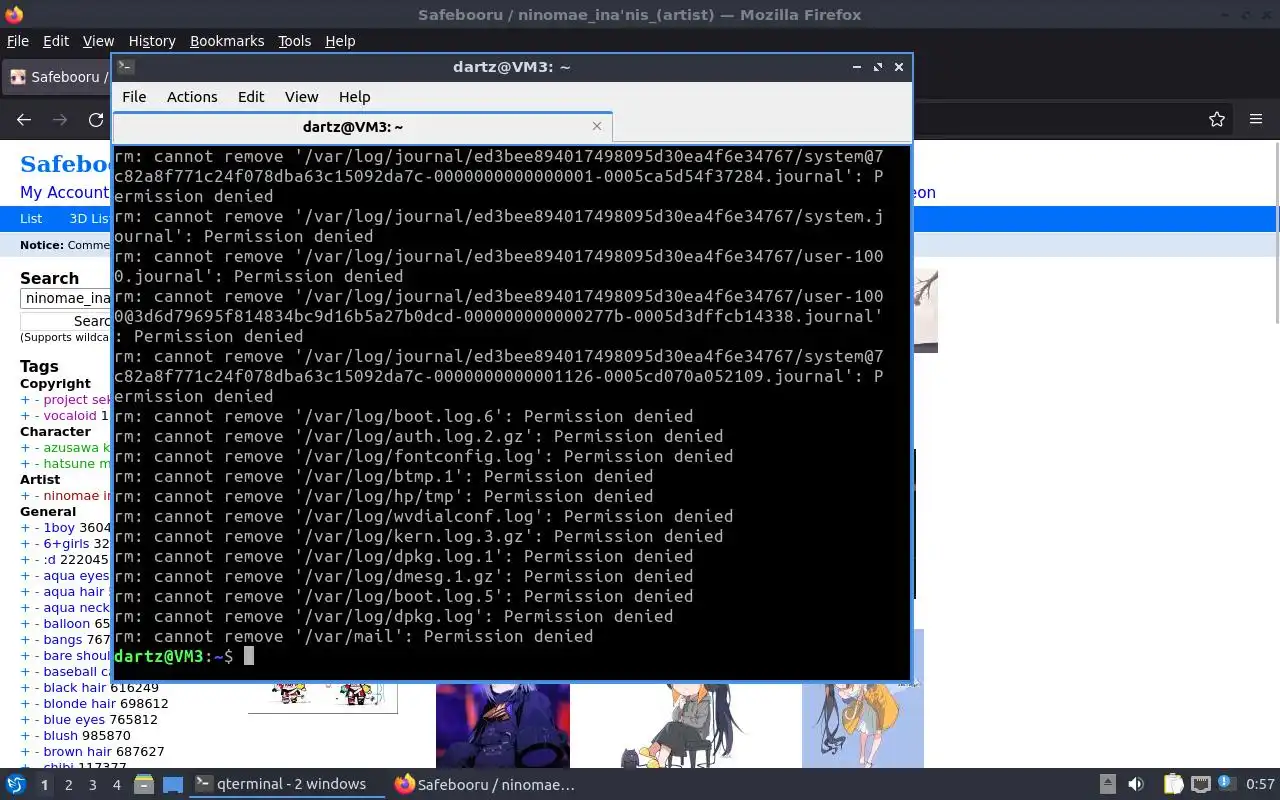The height and width of the screenshot is (800, 1280).
Task: Open Firefox's Help menu
Action: click(340, 41)
